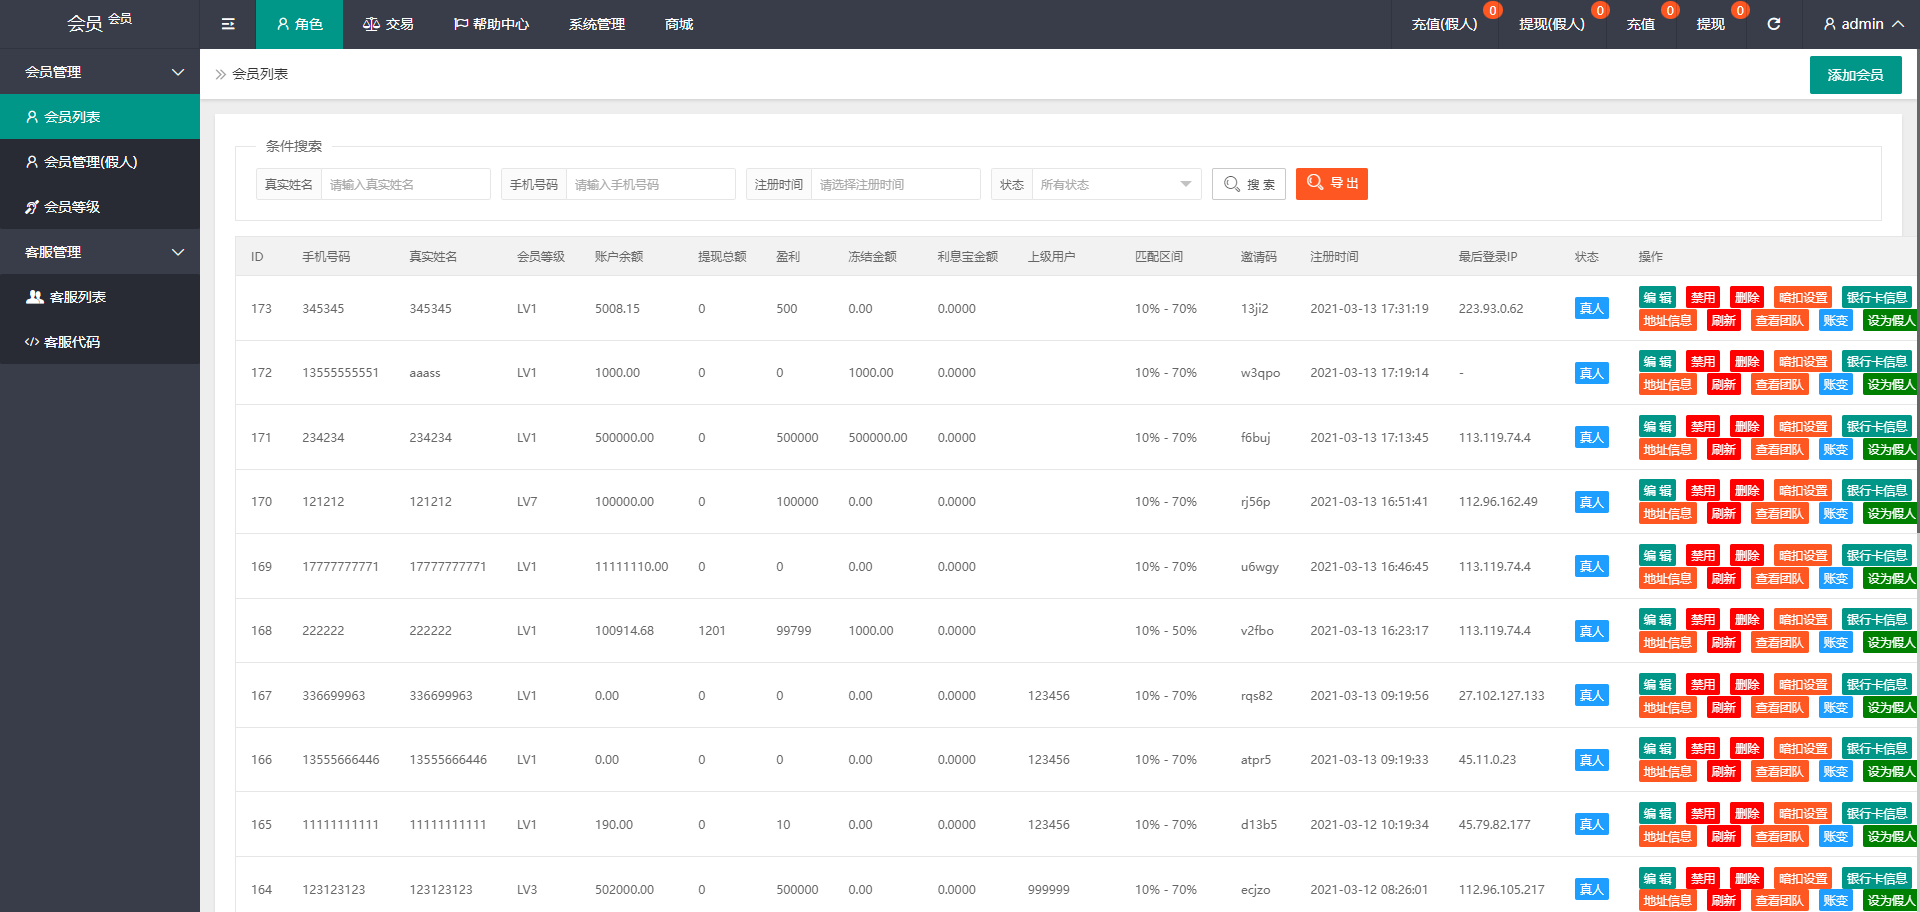Click the 添加会员 button
1920x912 pixels.
tap(1855, 75)
